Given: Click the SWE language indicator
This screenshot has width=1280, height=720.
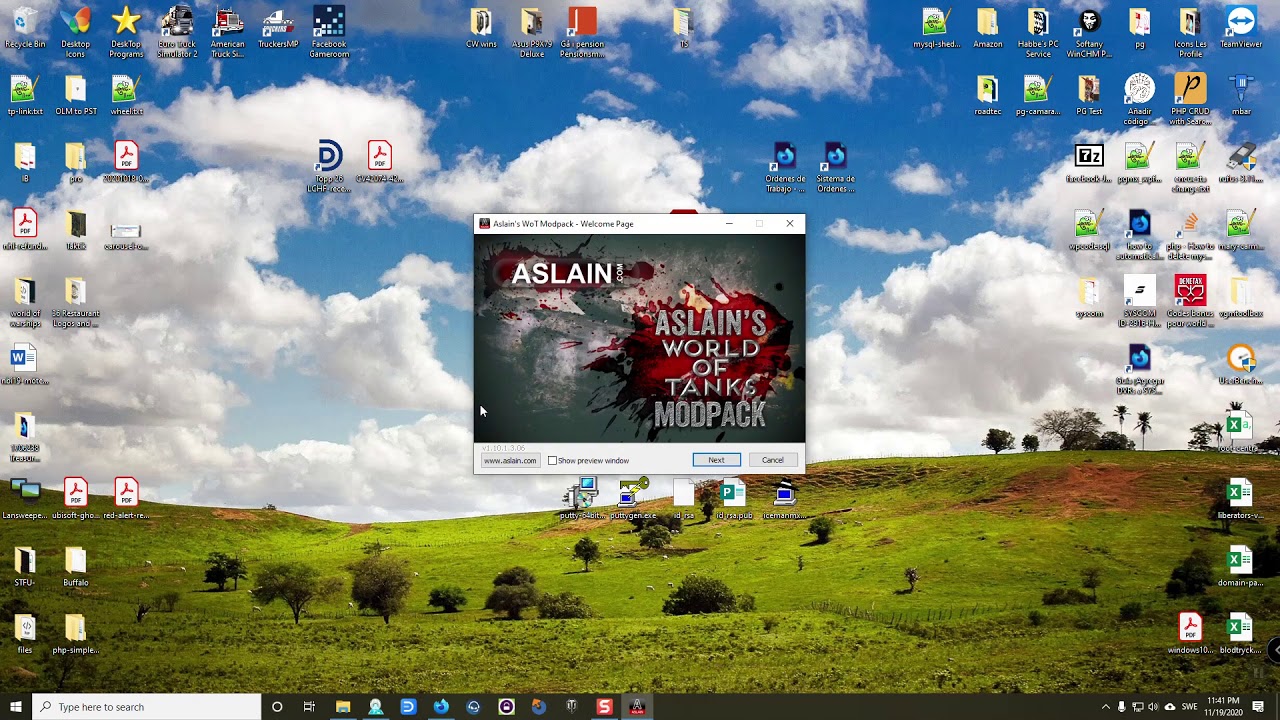Looking at the screenshot, I should [1189, 707].
